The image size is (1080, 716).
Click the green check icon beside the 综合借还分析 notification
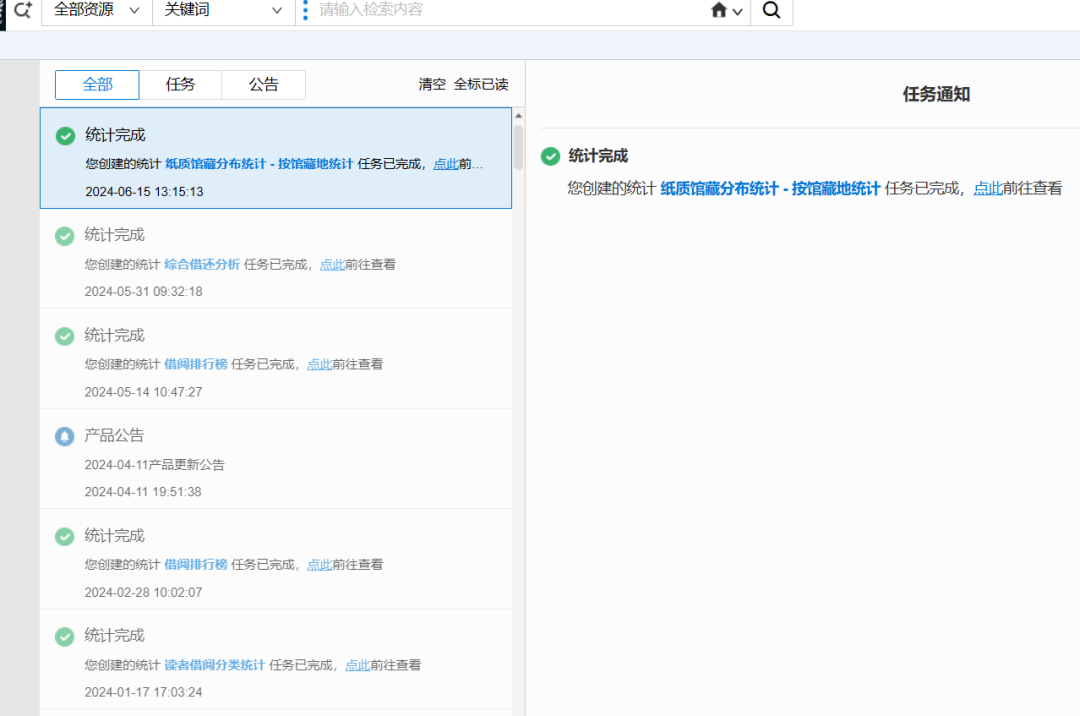coord(64,235)
